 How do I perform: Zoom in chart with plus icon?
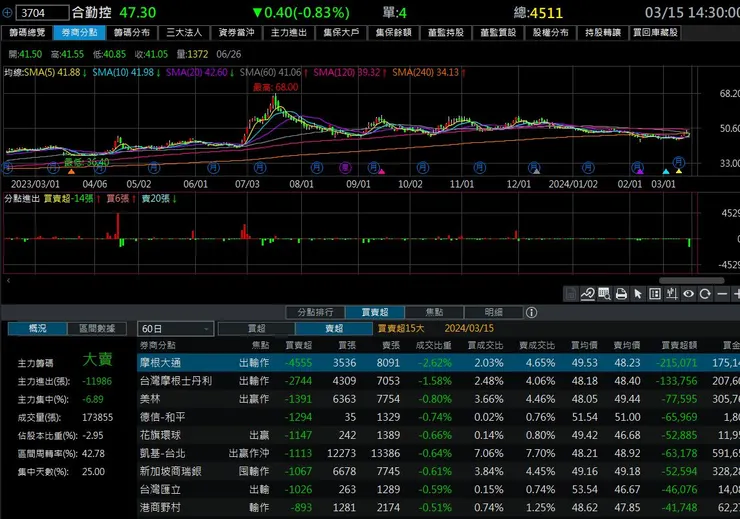click(736, 294)
